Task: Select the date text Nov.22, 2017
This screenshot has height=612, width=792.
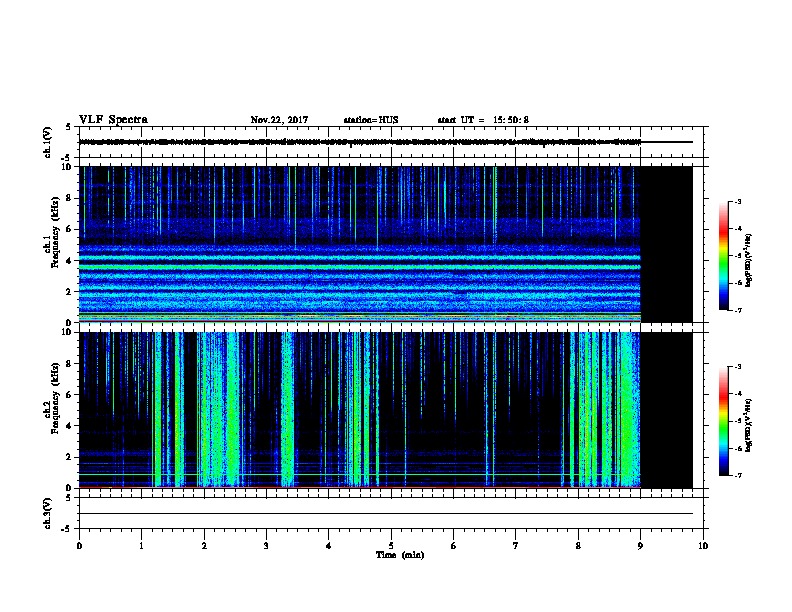Action: click(279, 120)
